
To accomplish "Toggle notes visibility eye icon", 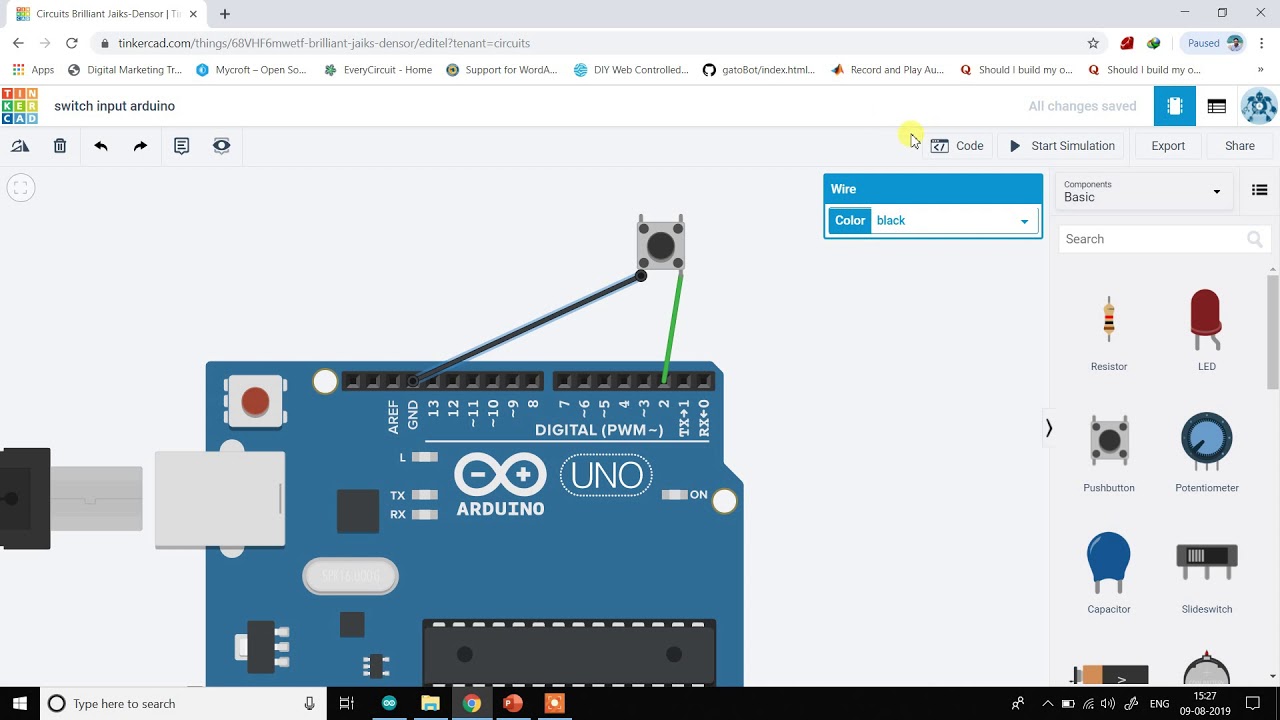I will tap(222, 146).
